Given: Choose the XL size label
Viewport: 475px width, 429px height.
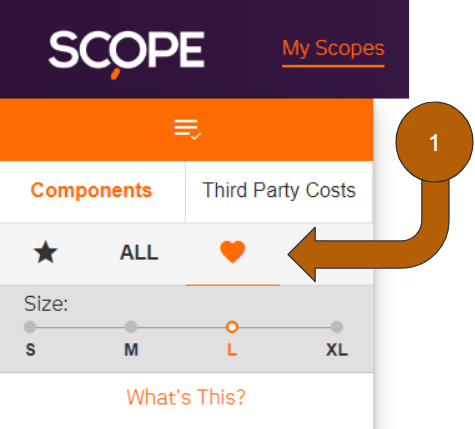Looking at the screenshot, I should [x=337, y=350].
